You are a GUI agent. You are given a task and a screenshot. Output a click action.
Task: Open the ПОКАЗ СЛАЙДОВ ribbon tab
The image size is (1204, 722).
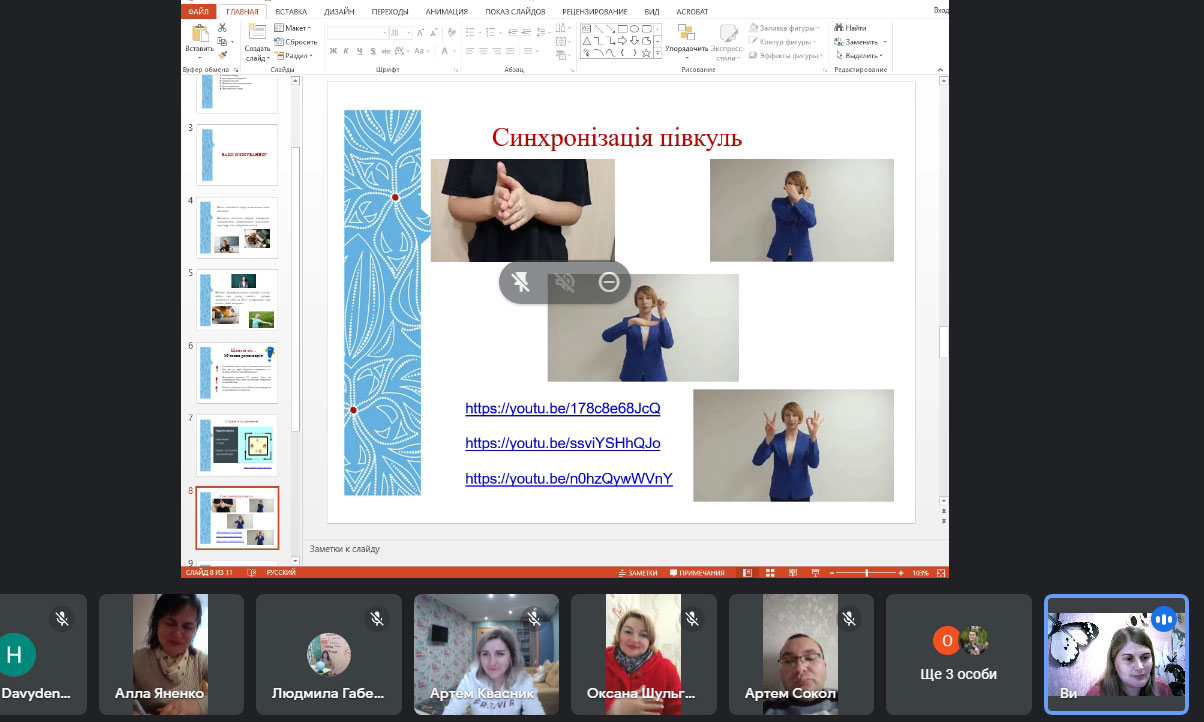point(516,11)
